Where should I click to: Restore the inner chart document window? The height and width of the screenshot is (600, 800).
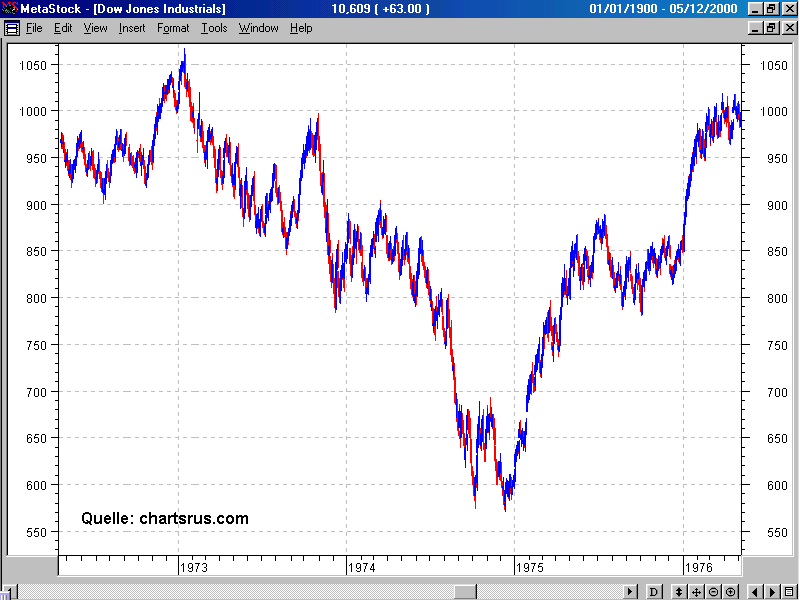point(772,28)
